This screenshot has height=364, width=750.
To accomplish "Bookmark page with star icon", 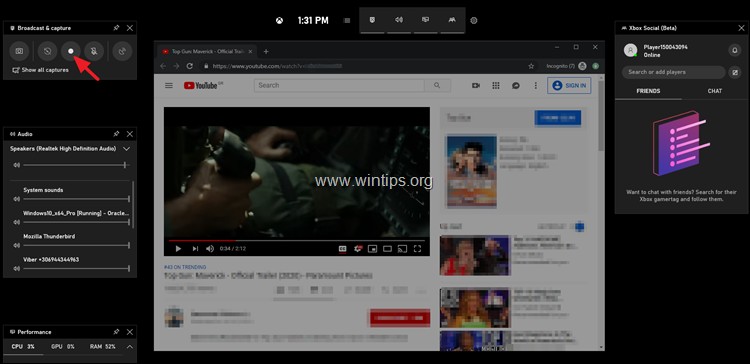I will click(x=531, y=66).
